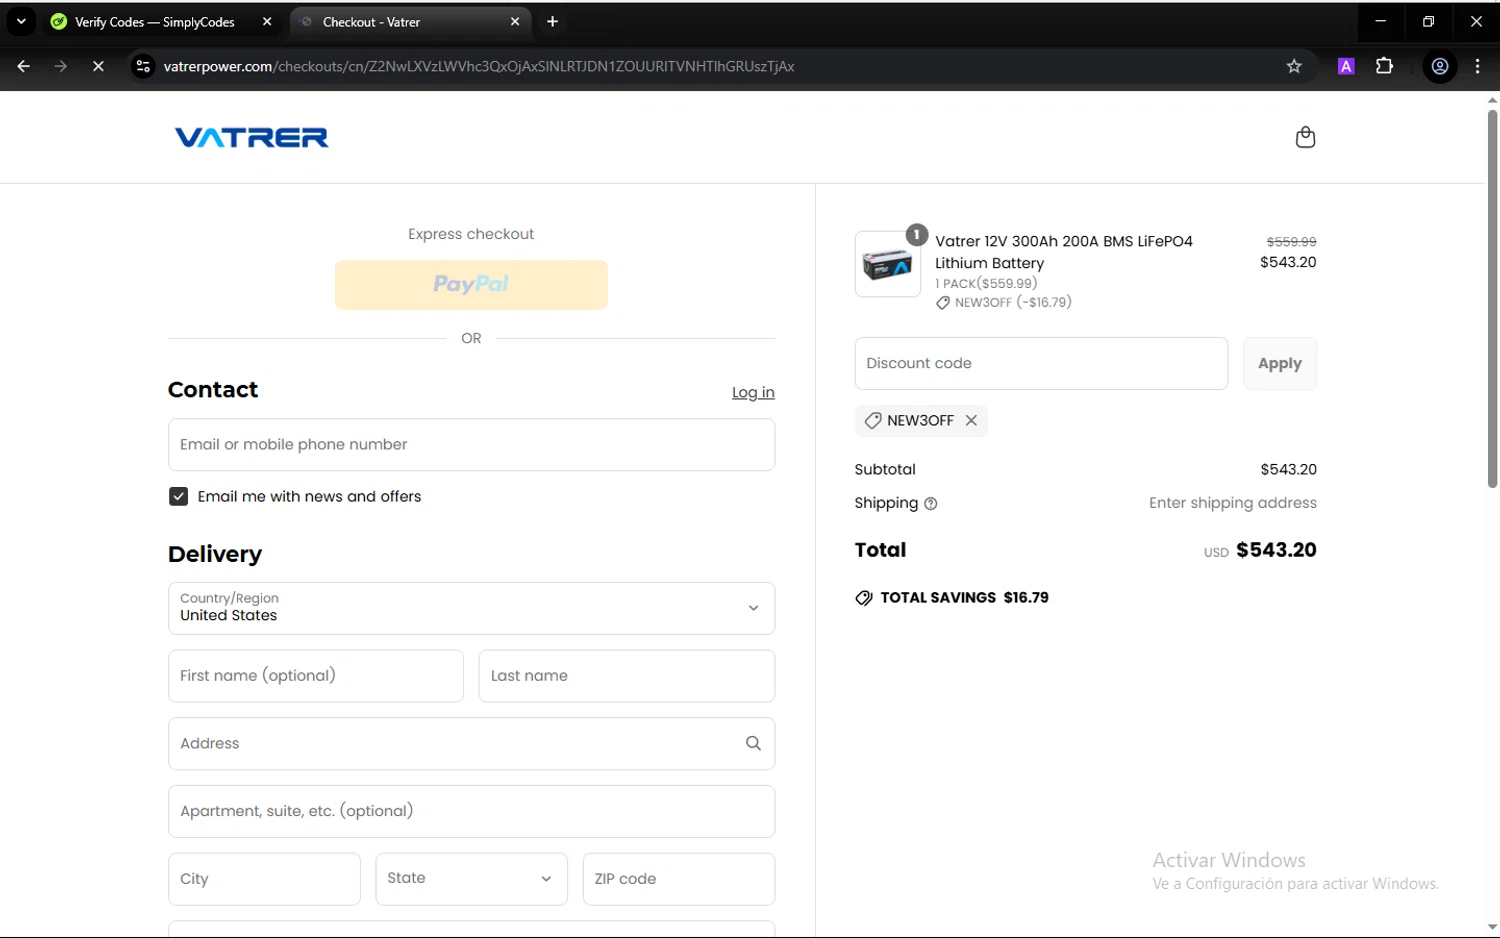The image size is (1500, 938).
Task: Click the ZIP code field
Action: [x=679, y=879]
